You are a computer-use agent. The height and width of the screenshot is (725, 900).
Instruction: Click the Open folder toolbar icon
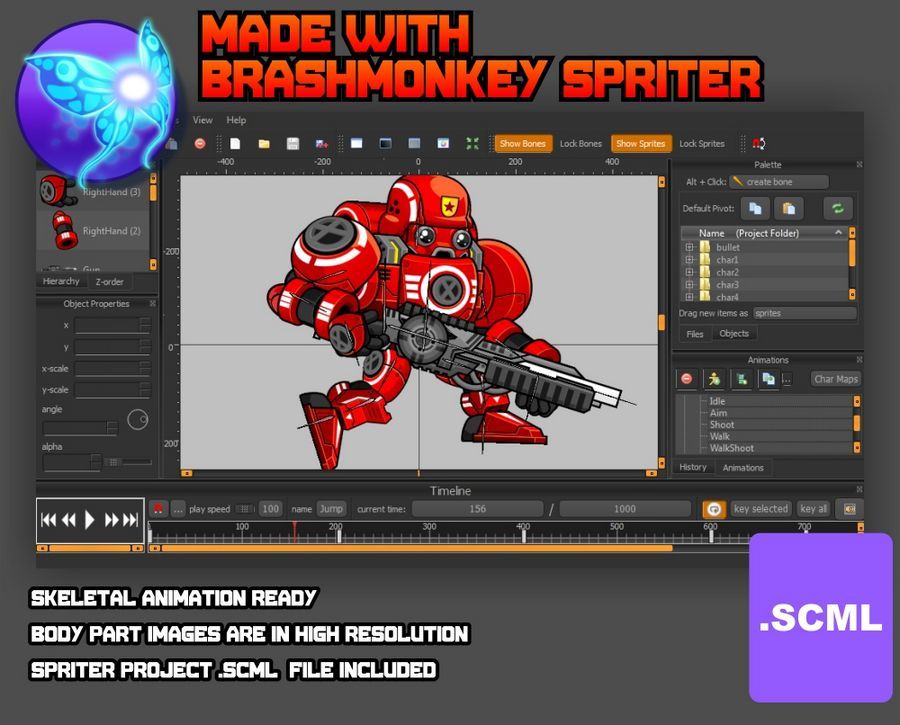[264, 144]
